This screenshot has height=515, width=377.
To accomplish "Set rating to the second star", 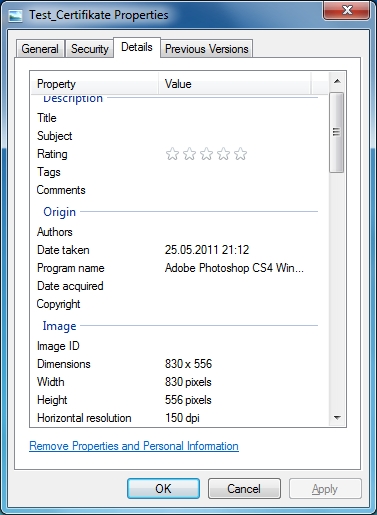I will pyautogui.click(x=189, y=154).
